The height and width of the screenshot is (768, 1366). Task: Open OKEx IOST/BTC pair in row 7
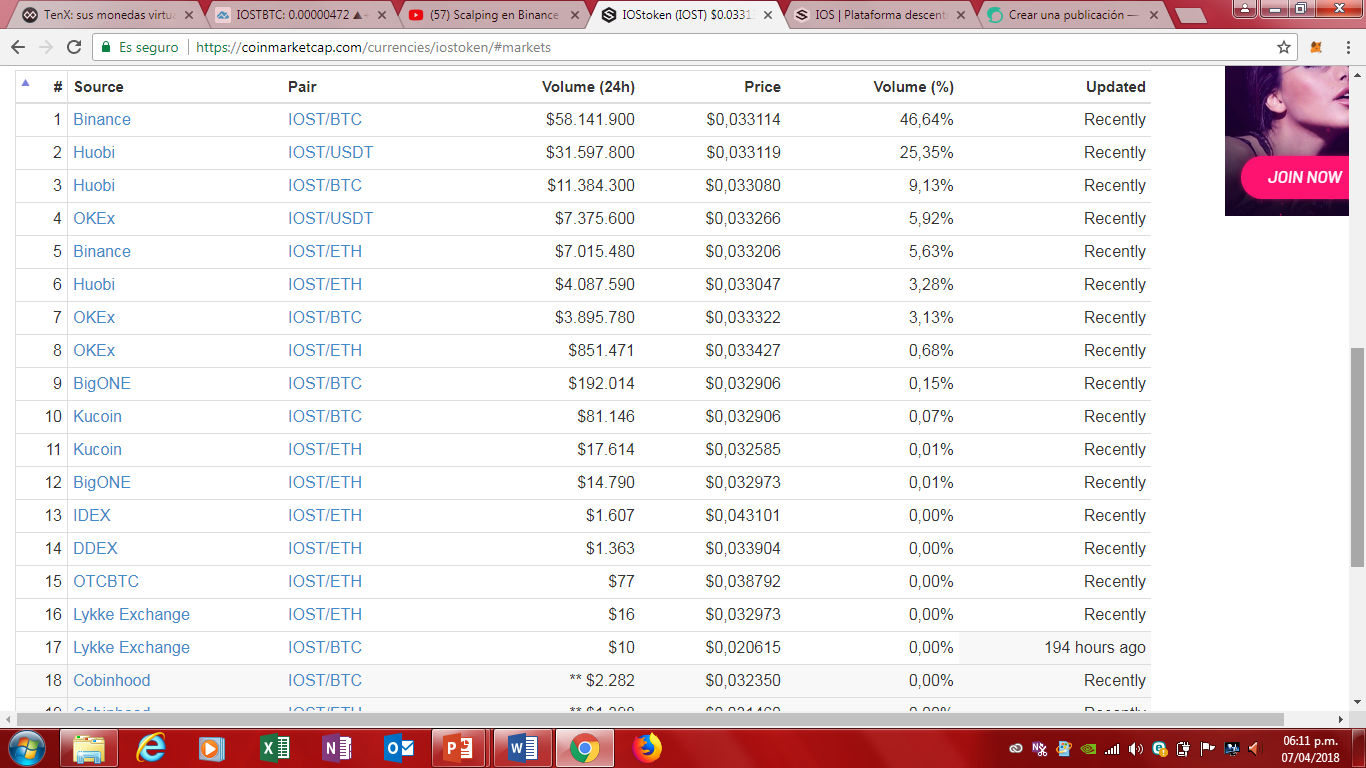coord(325,318)
